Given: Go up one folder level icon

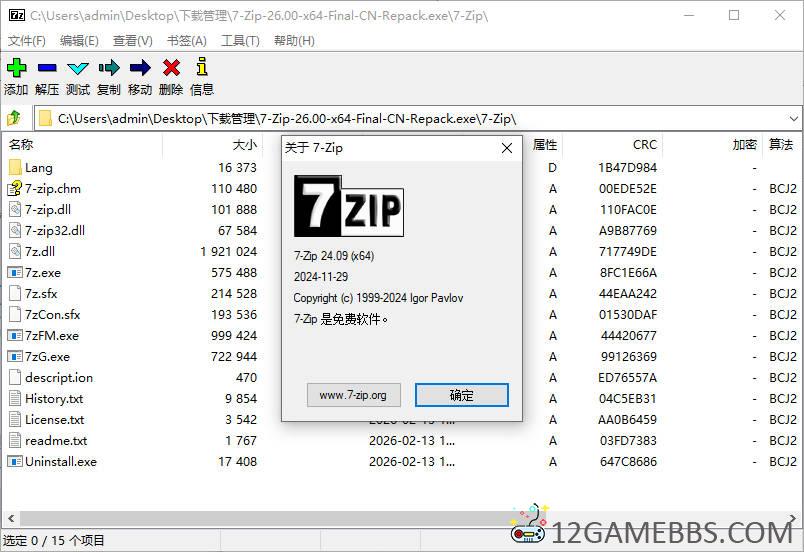Looking at the screenshot, I should coord(14,118).
